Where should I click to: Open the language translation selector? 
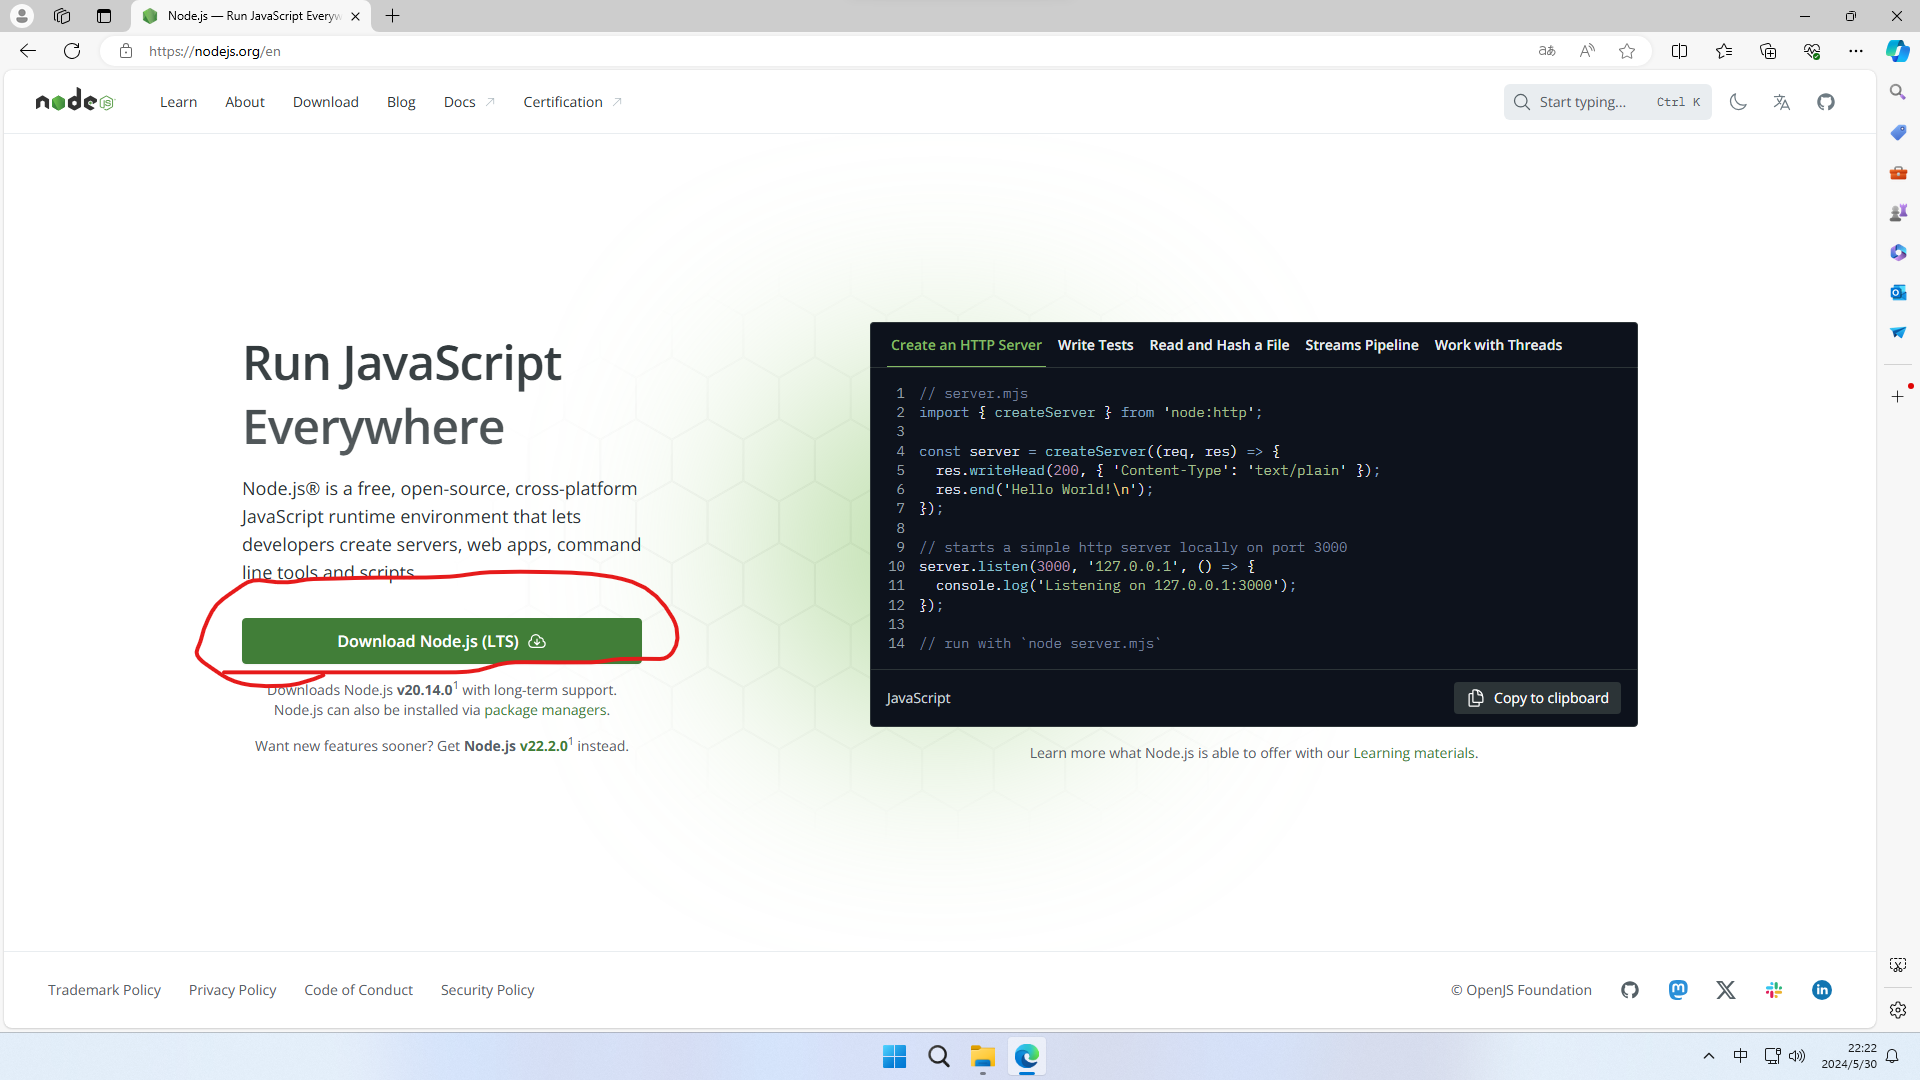click(x=1781, y=102)
